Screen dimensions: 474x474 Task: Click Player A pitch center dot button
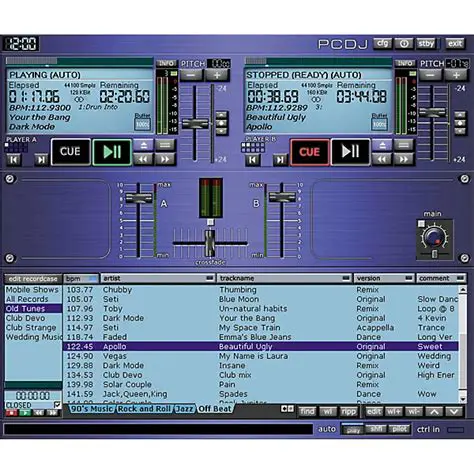tap(222, 123)
